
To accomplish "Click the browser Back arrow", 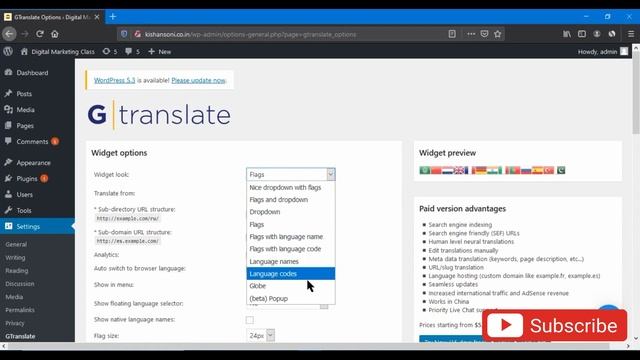I will click(9, 34).
